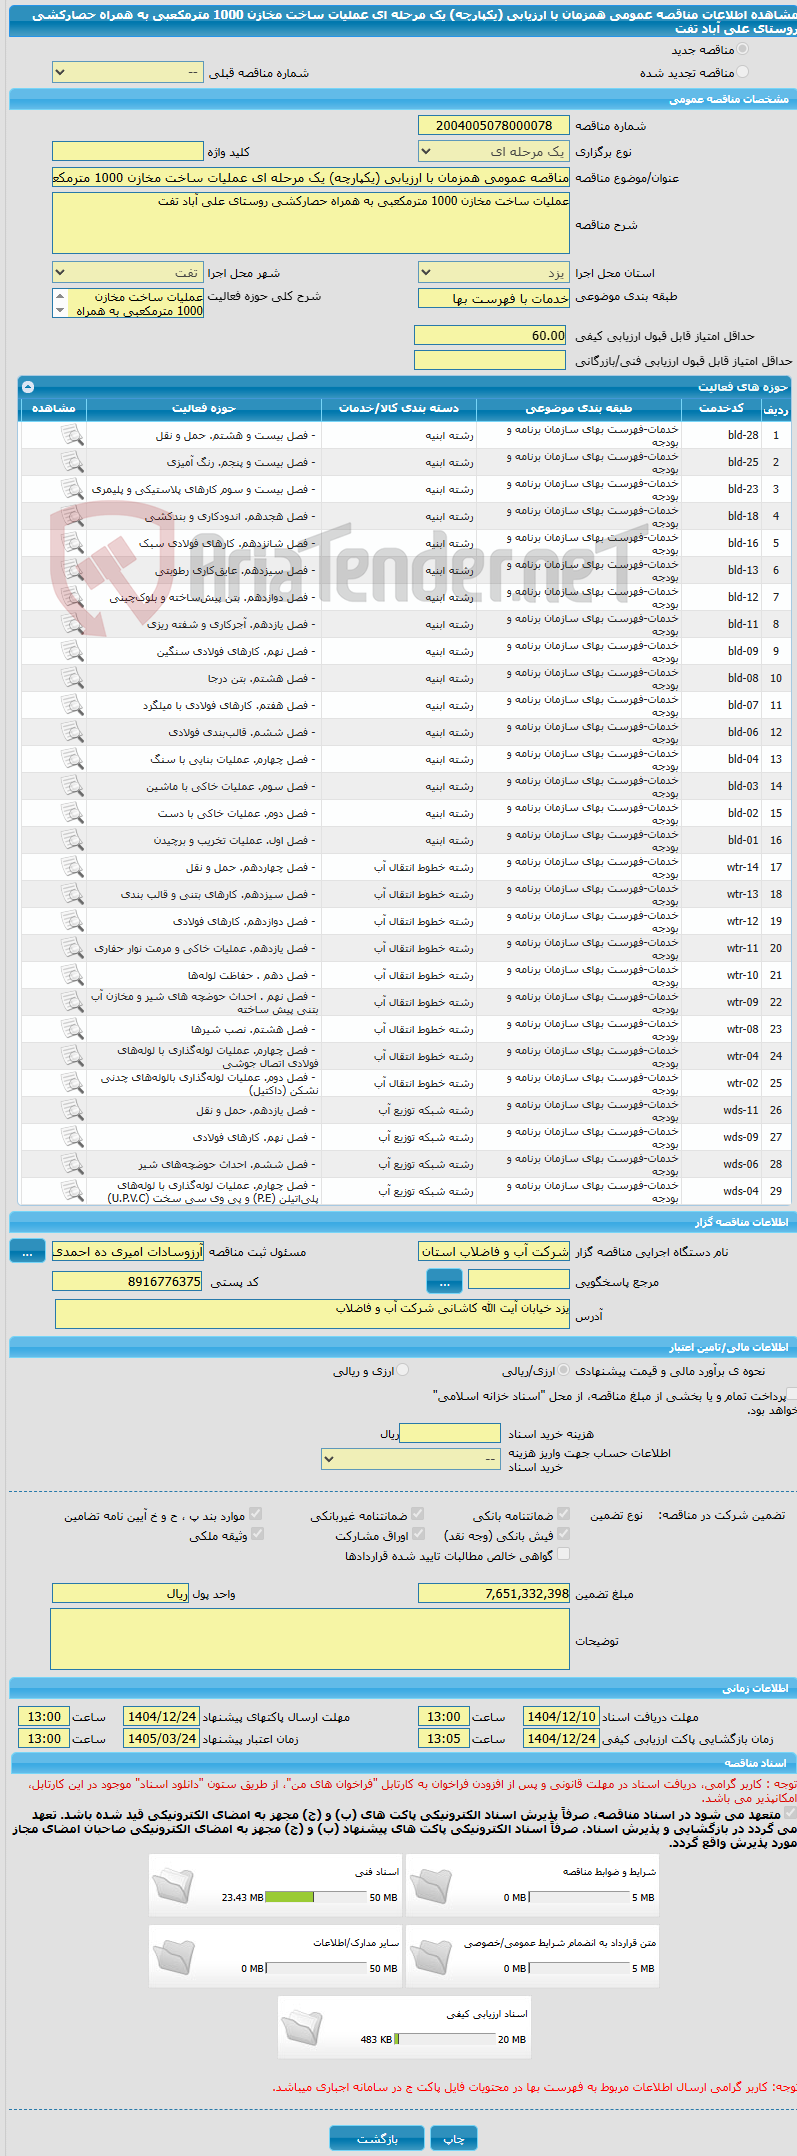Open view icon for row bld-07

72,705
